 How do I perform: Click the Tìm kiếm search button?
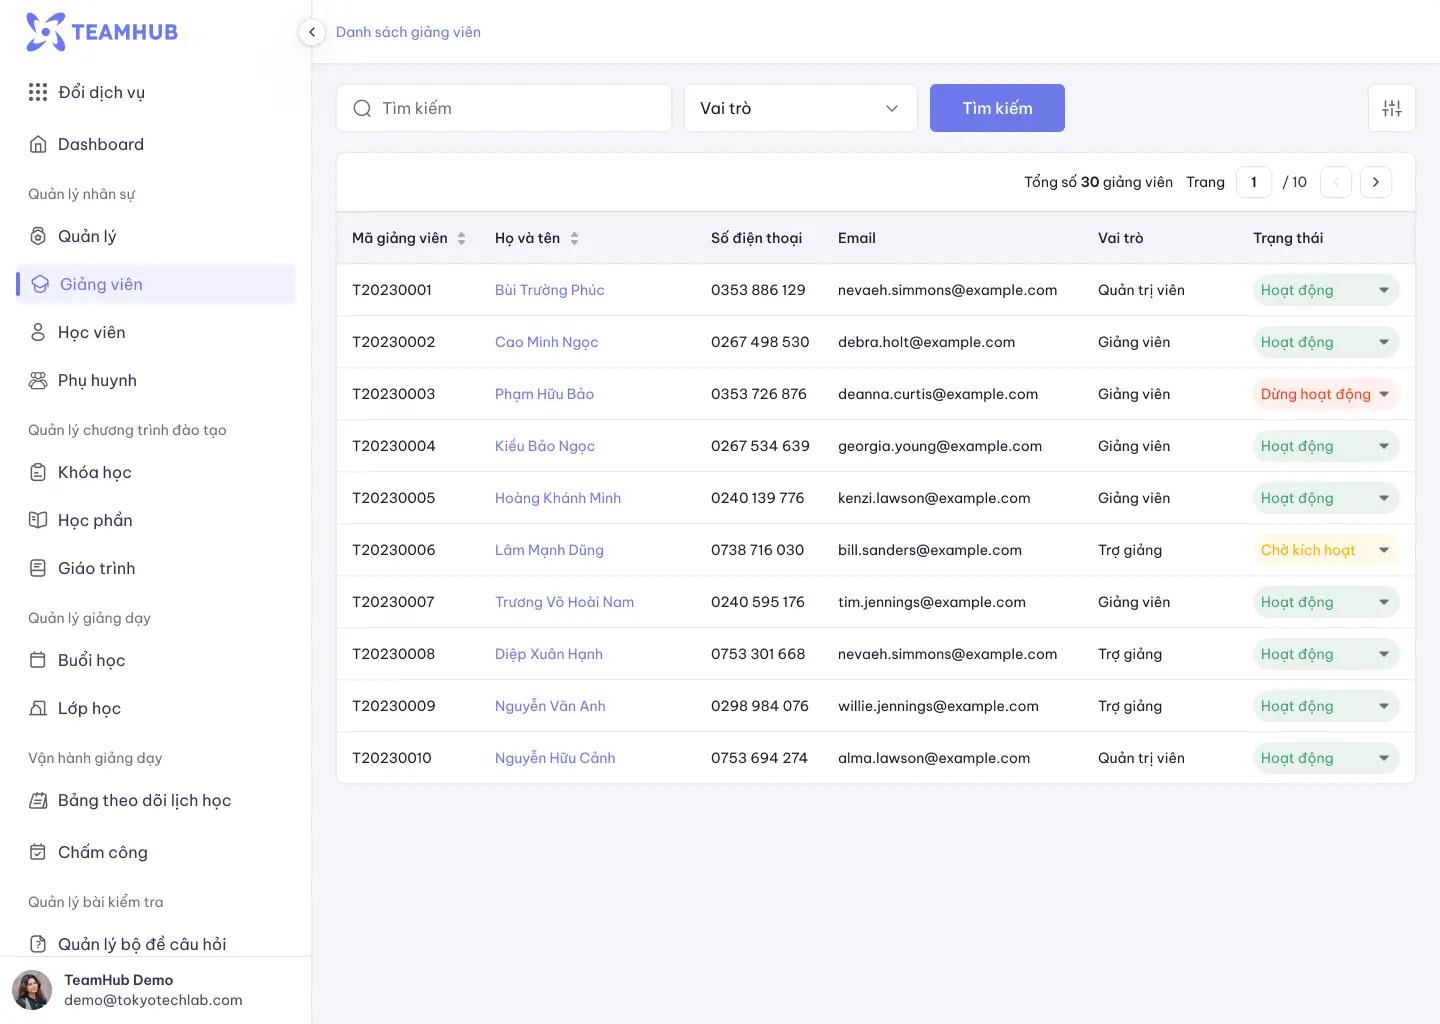997,108
